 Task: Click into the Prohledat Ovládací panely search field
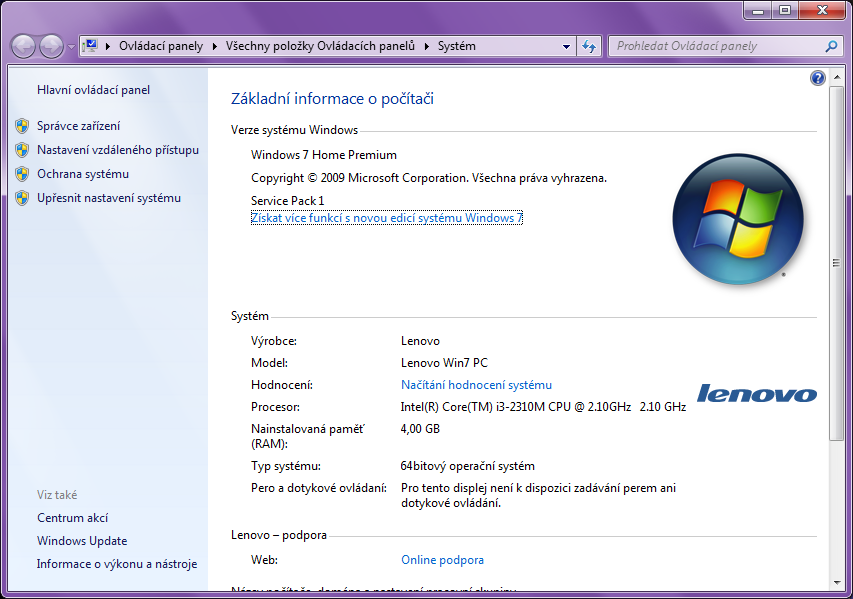click(715, 46)
